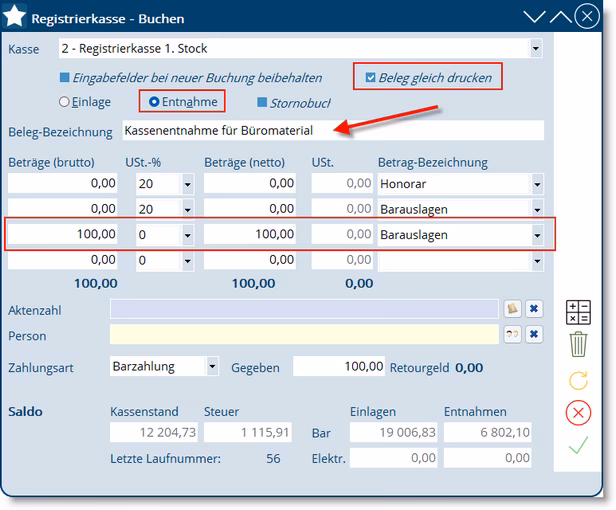Image resolution: width=616 pixels, height=510 pixels.
Task: Collapse window with down chevron icon
Action: click(x=534, y=17)
